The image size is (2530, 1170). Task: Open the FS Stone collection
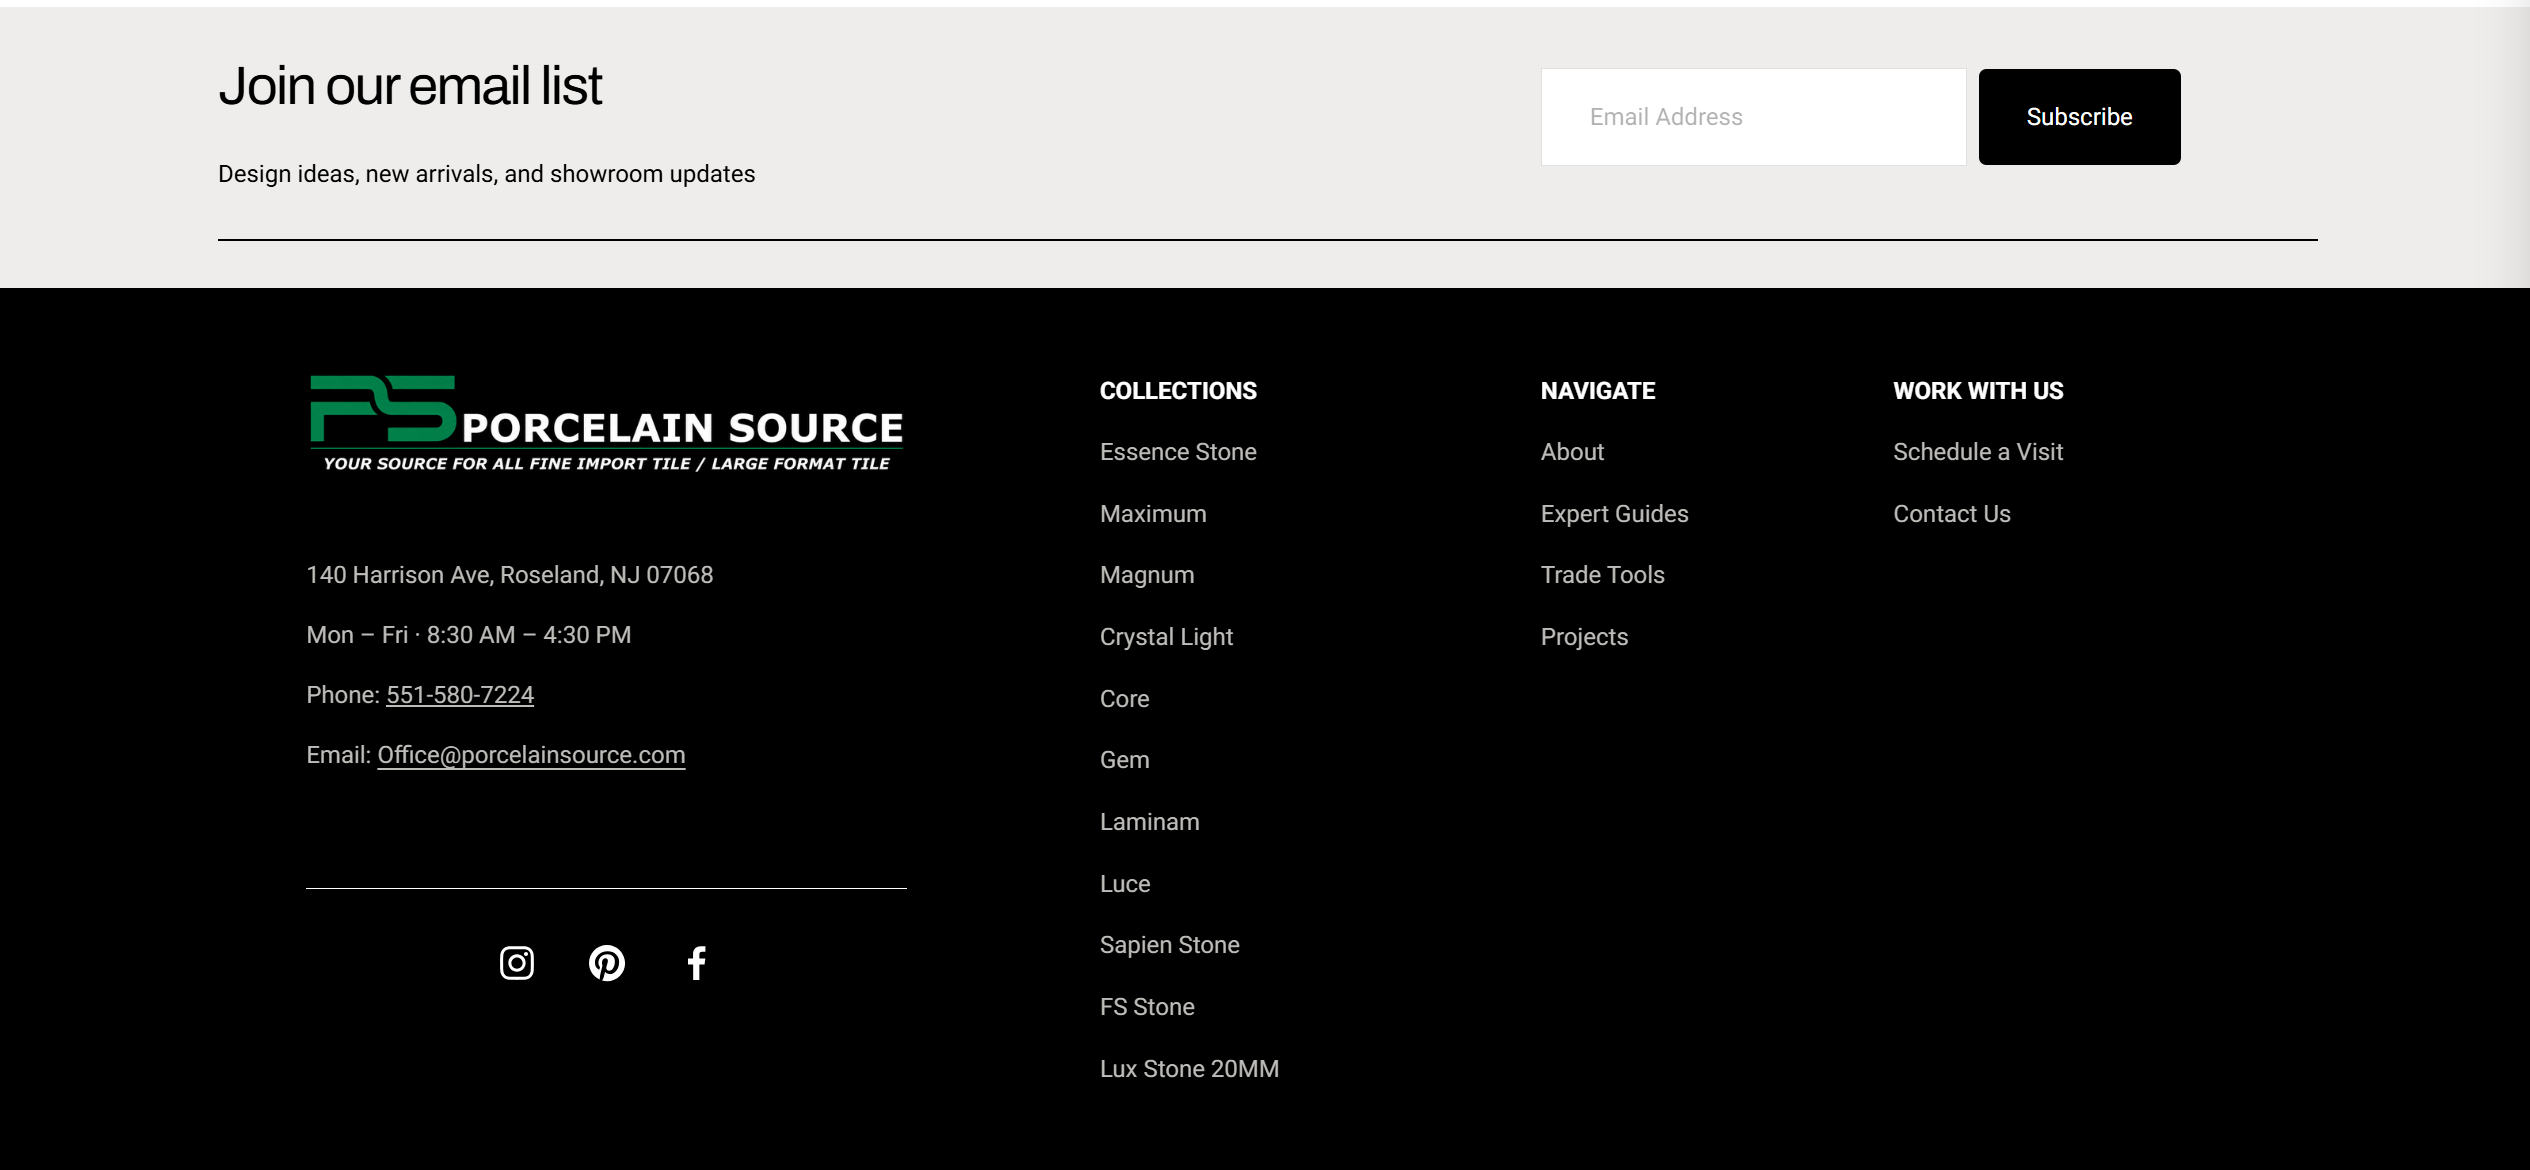tap(1147, 1007)
